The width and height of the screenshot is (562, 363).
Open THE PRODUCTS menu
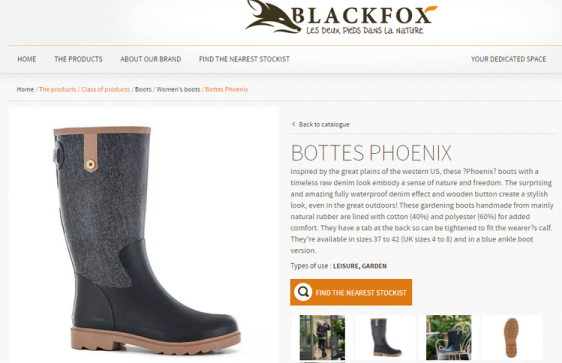[78, 59]
